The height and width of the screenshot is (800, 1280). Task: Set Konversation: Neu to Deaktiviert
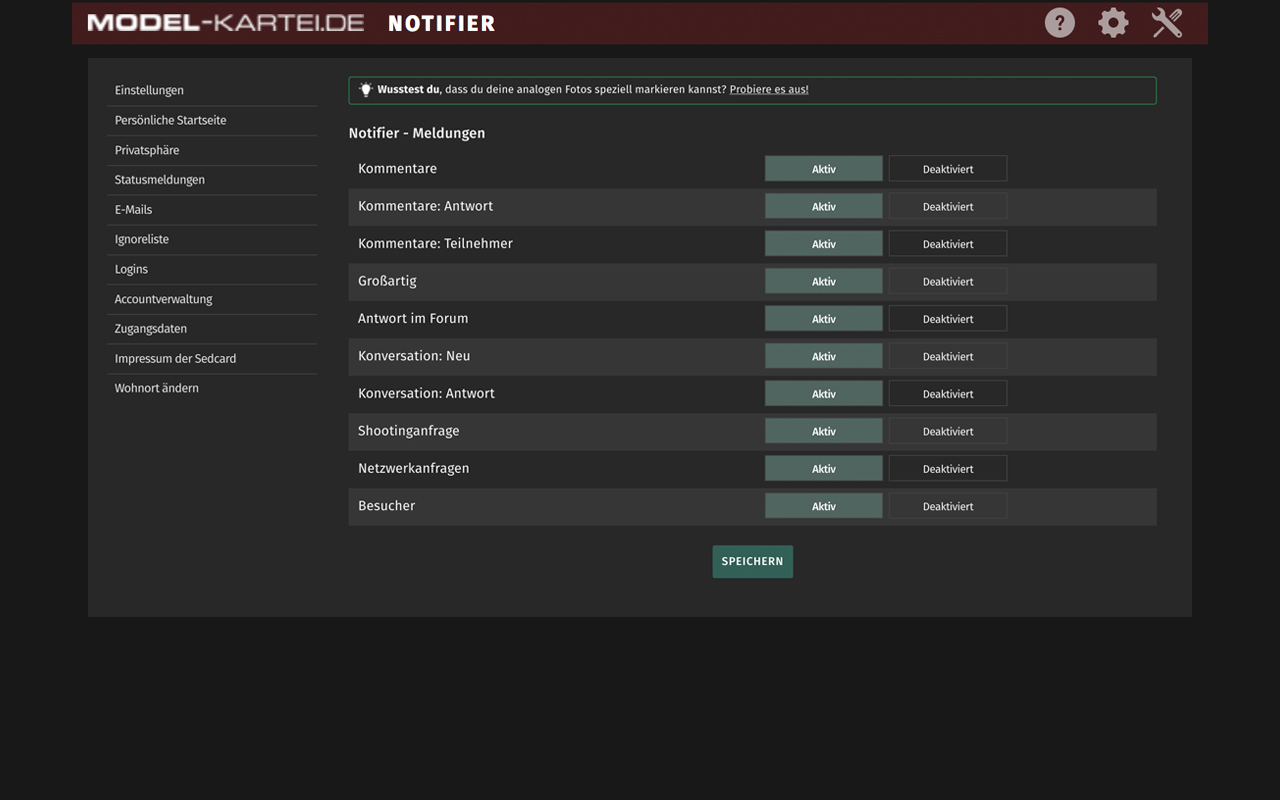[x=948, y=357]
